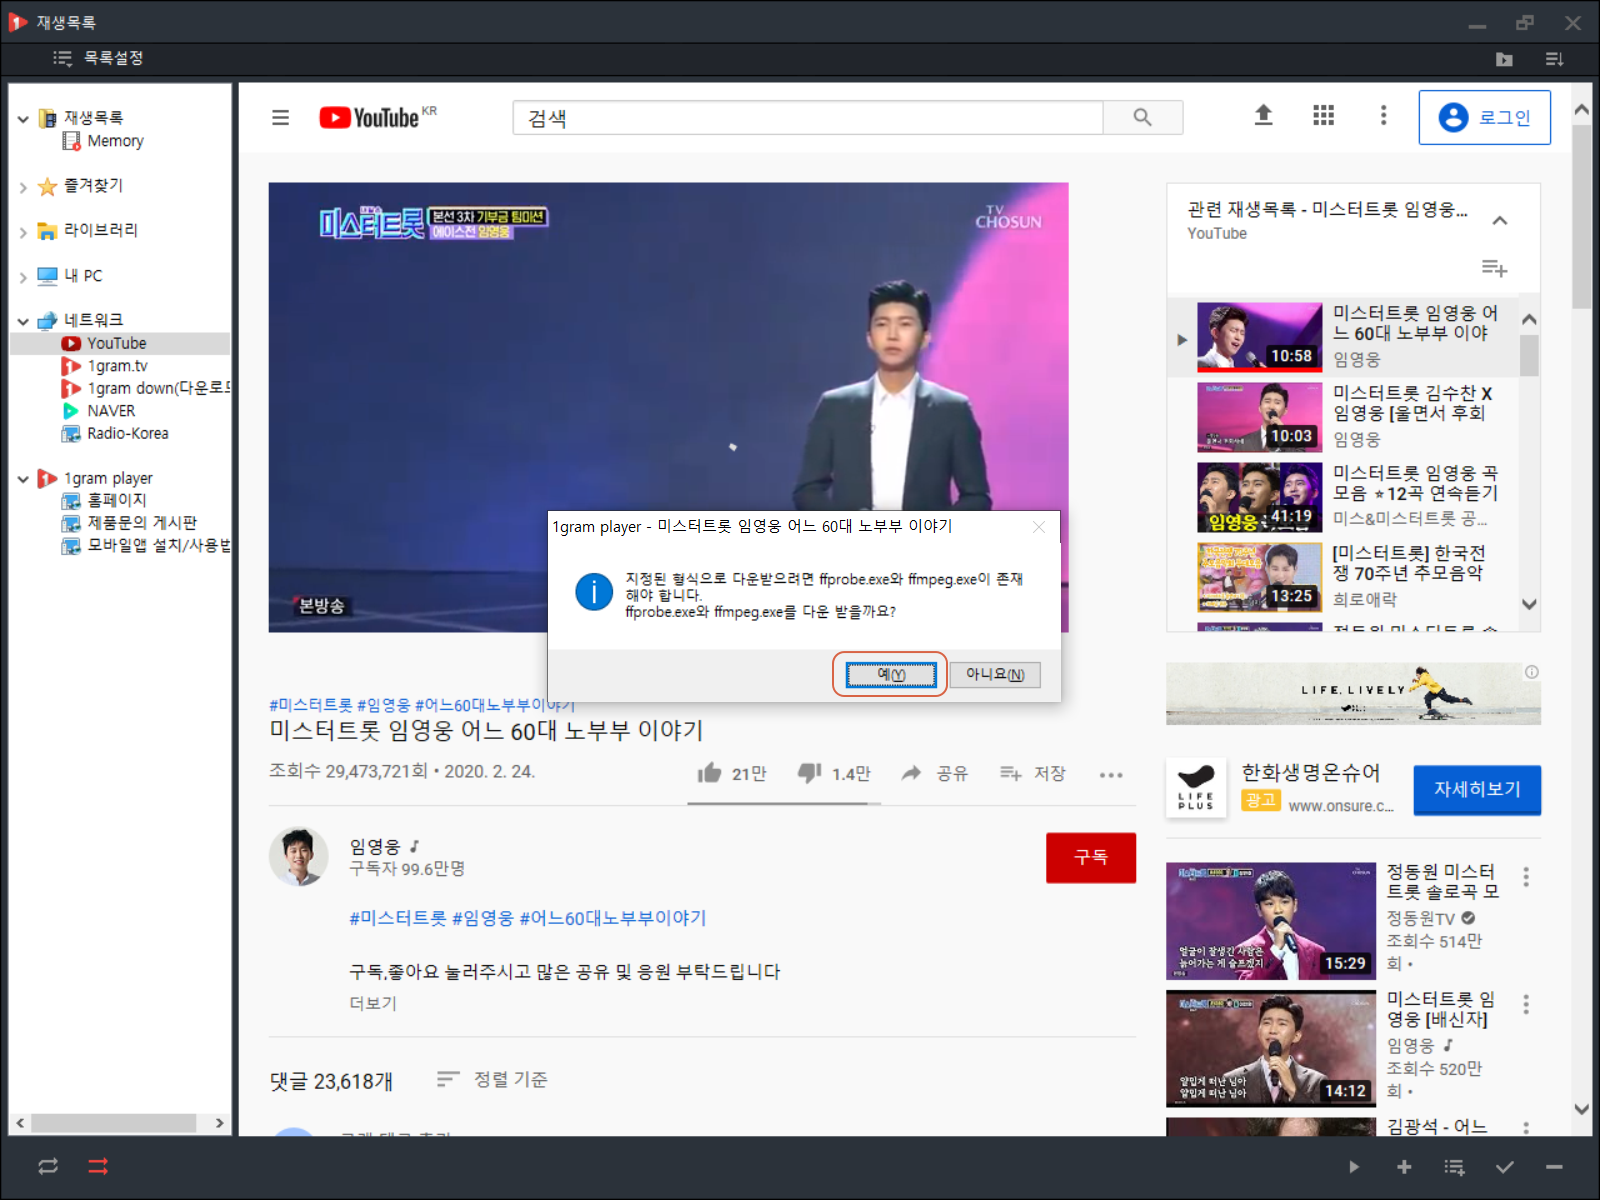Viewport: 1600px width, 1200px height.
Task: Click the folder icon in top toolbar
Action: pos(1504,59)
